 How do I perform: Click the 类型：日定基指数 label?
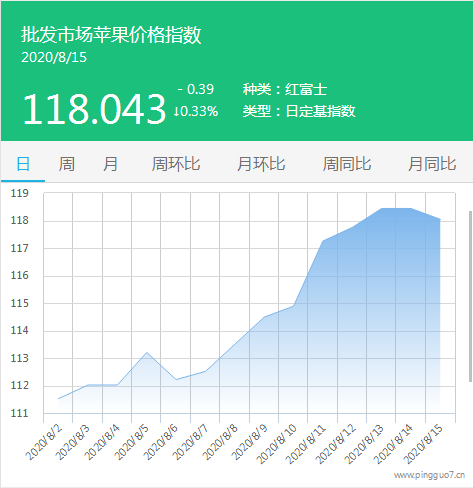coord(299,111)
